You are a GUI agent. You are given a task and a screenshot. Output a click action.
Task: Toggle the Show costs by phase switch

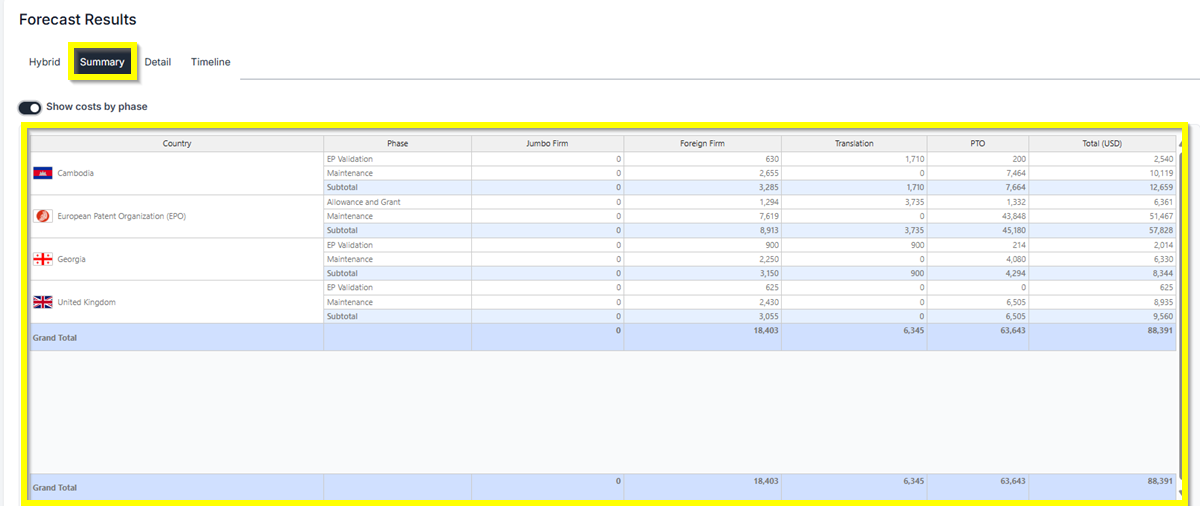[x=29, y=107]
